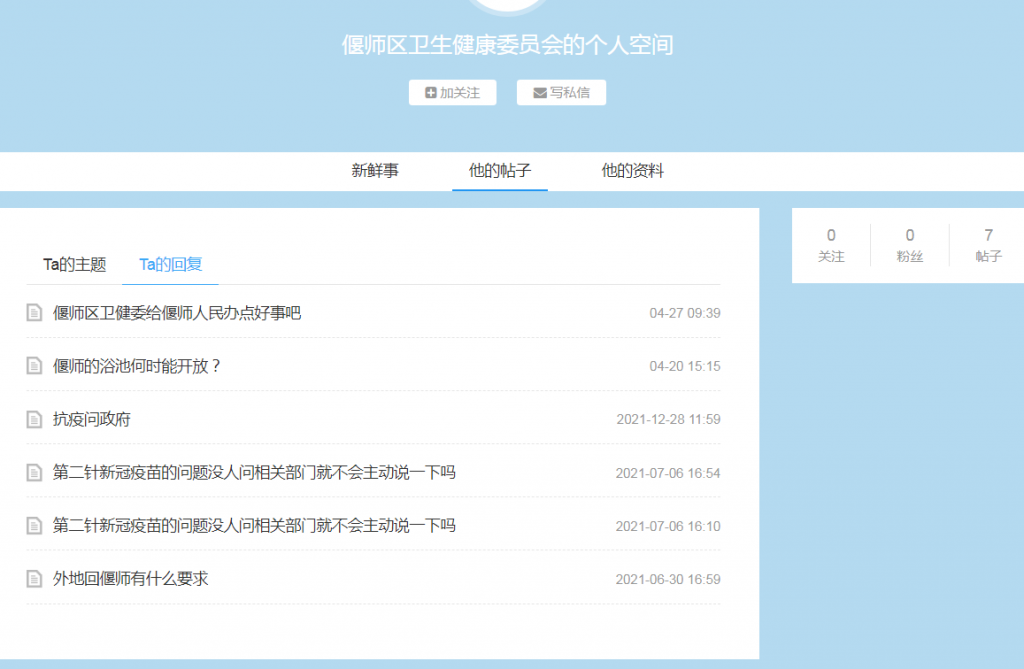Screen dimensions: 1024x669
Task: Click the plus icon in 加关注 button
Action: click(431, 93)
